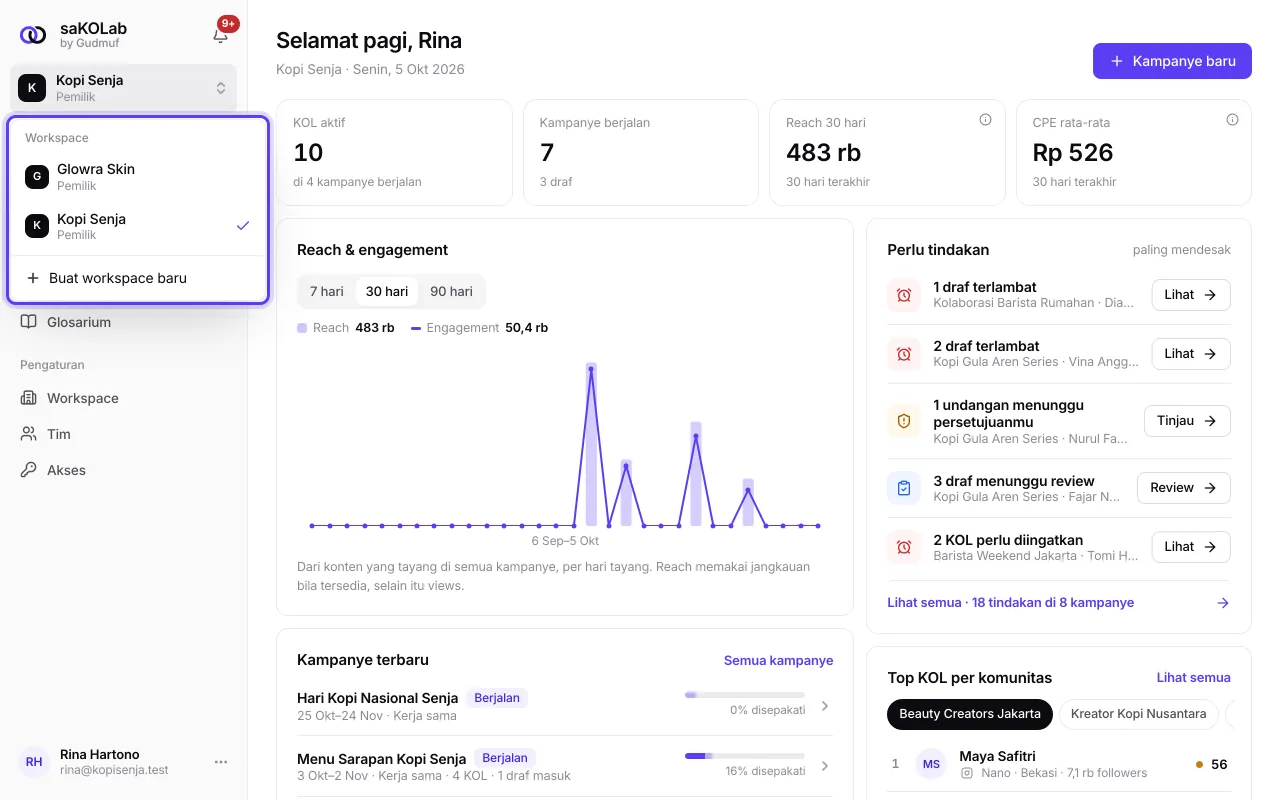Screen dimensions: 1280x800
Task: Show info for Reach 30 hari
Action: click(x=985, y=120)
